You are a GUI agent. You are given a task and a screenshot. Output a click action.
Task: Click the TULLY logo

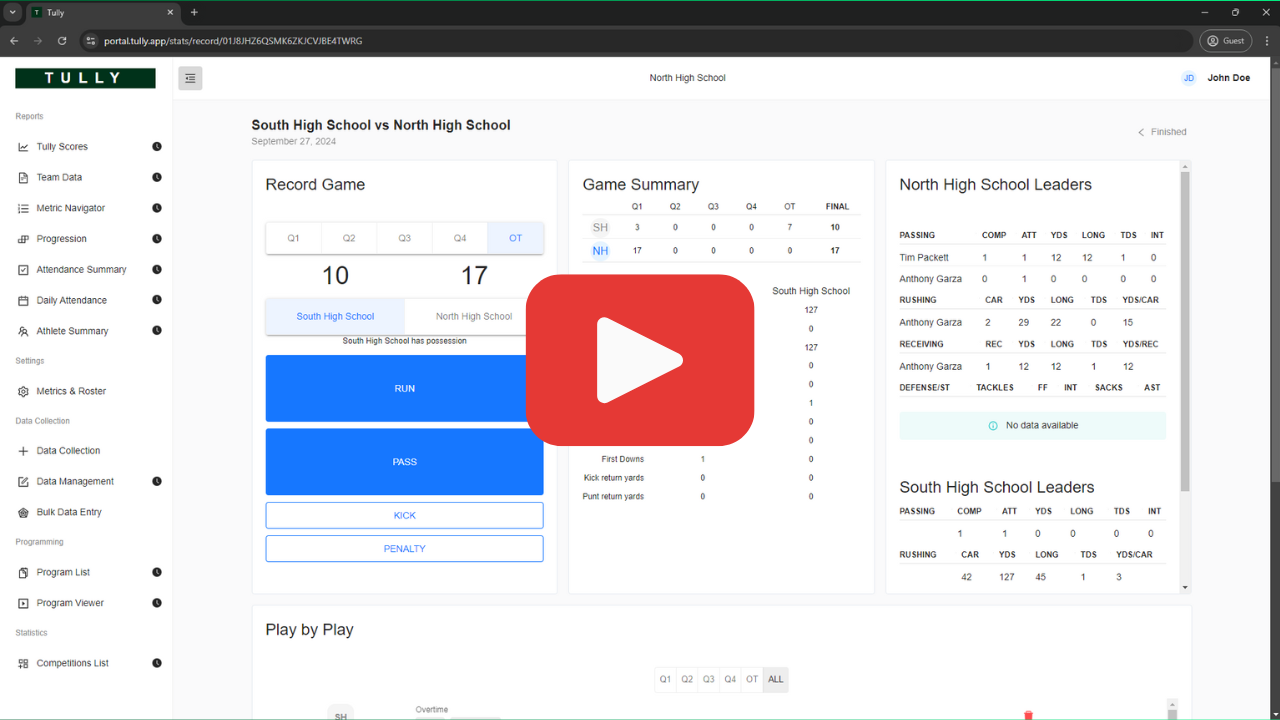pyautogui.click(x=85, y=78)
